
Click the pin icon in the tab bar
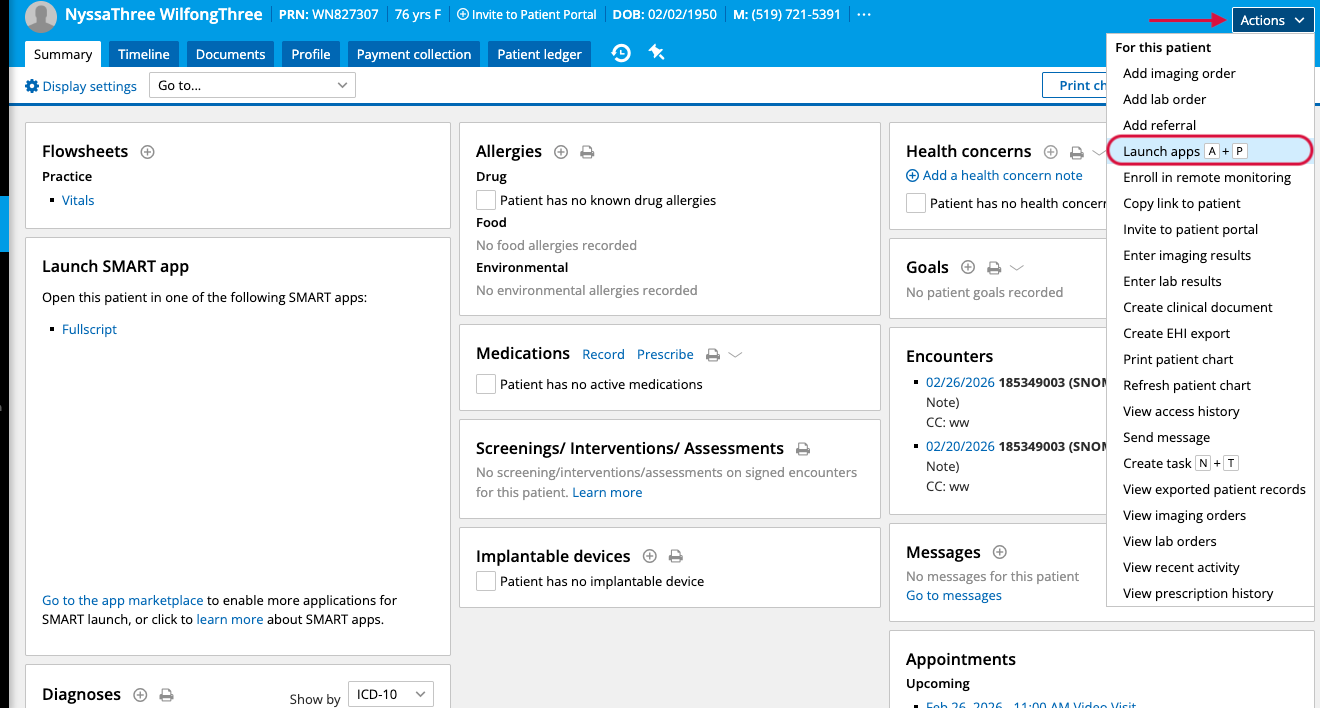pyautogui.click(x=657, y=53)
